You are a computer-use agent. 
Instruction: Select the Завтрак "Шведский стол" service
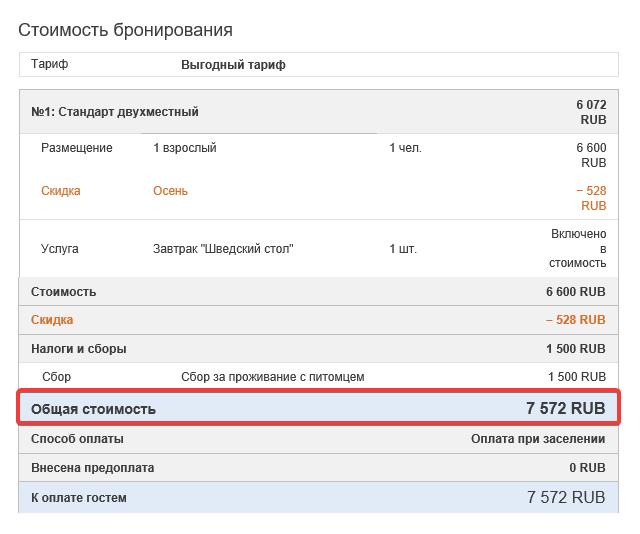click(x=223, y=248)
